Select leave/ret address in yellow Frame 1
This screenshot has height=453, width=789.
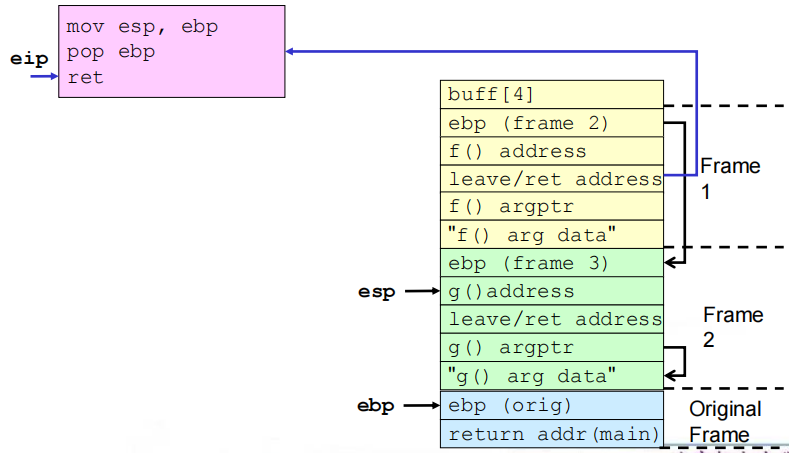551,179
